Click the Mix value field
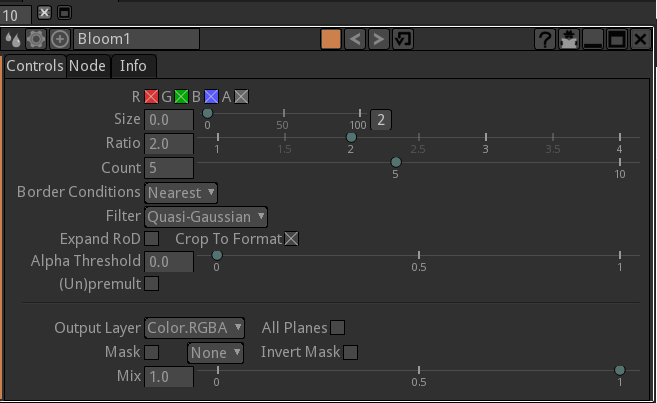The height and width of the screenshot is (403, 657). (169, 377)
